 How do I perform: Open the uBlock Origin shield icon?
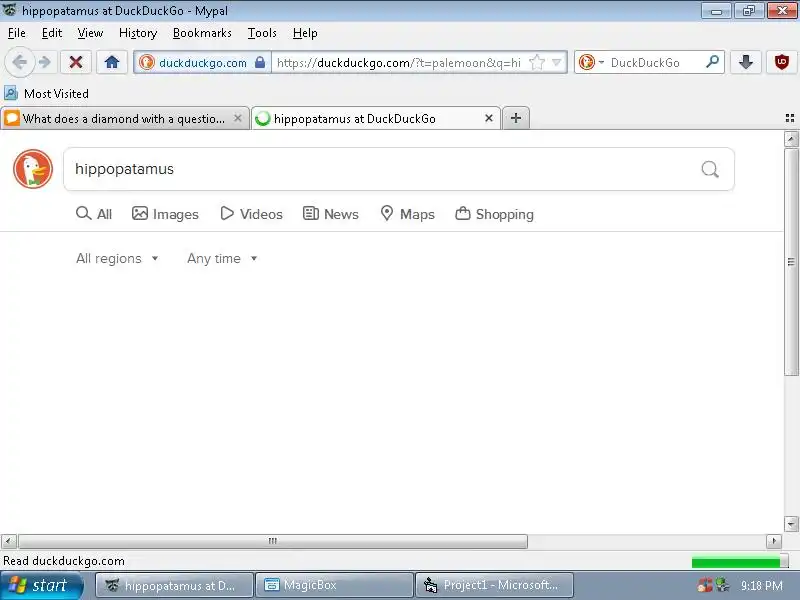pyautogui.click(x=782, y=62)
